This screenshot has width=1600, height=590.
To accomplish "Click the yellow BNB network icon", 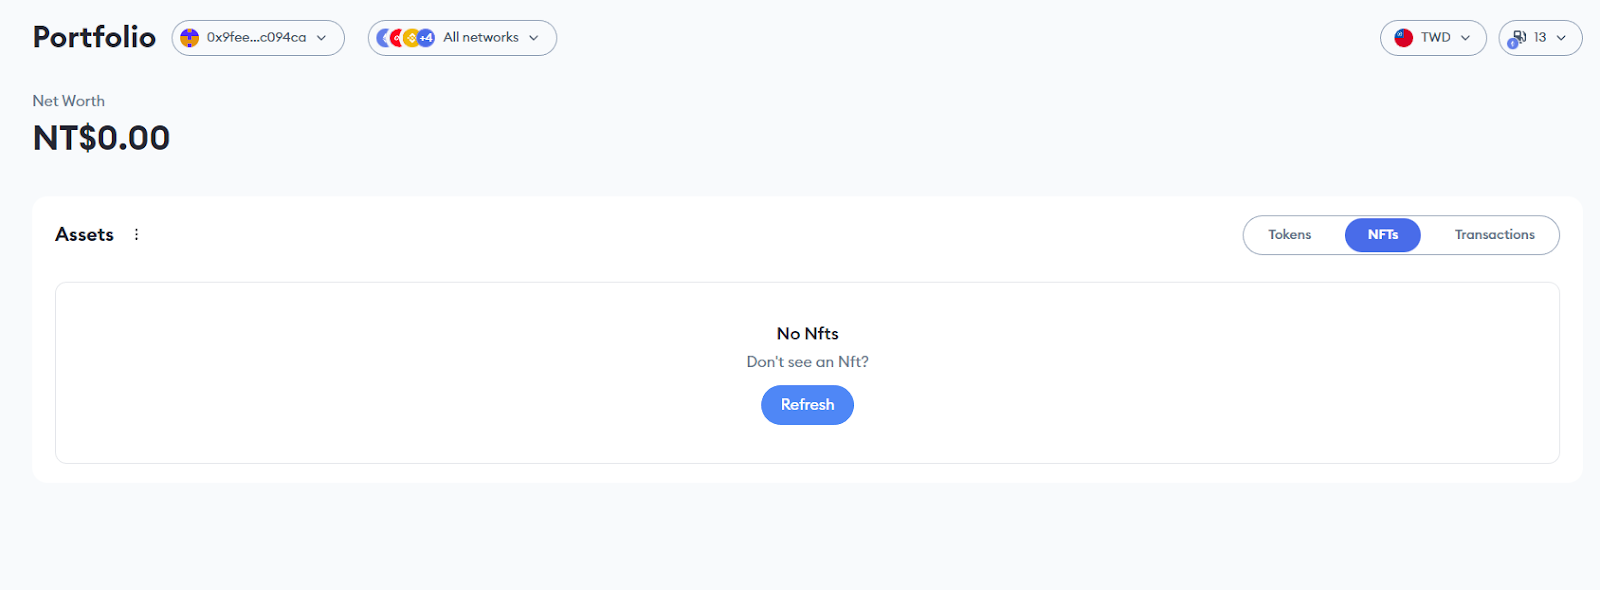I will pos(411,38).
